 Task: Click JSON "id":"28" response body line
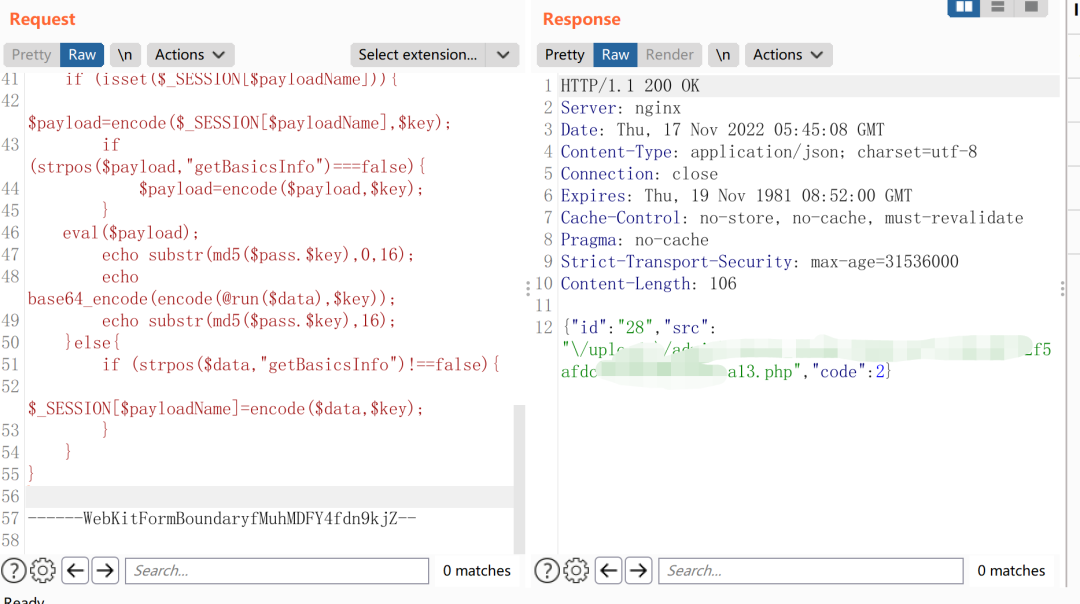639,327
